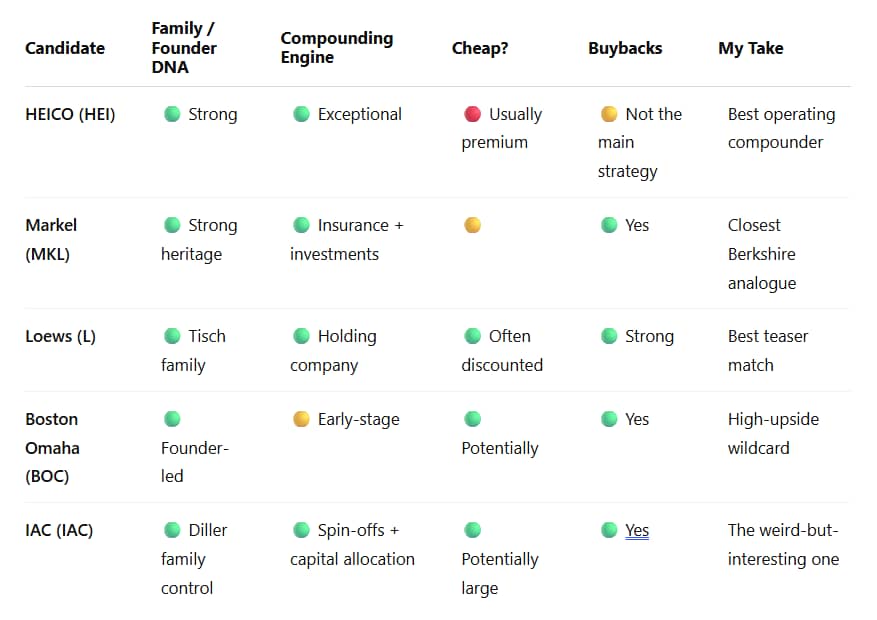
Task: Select the Loews (L) candidate name
Action: (x=60, y=337)
